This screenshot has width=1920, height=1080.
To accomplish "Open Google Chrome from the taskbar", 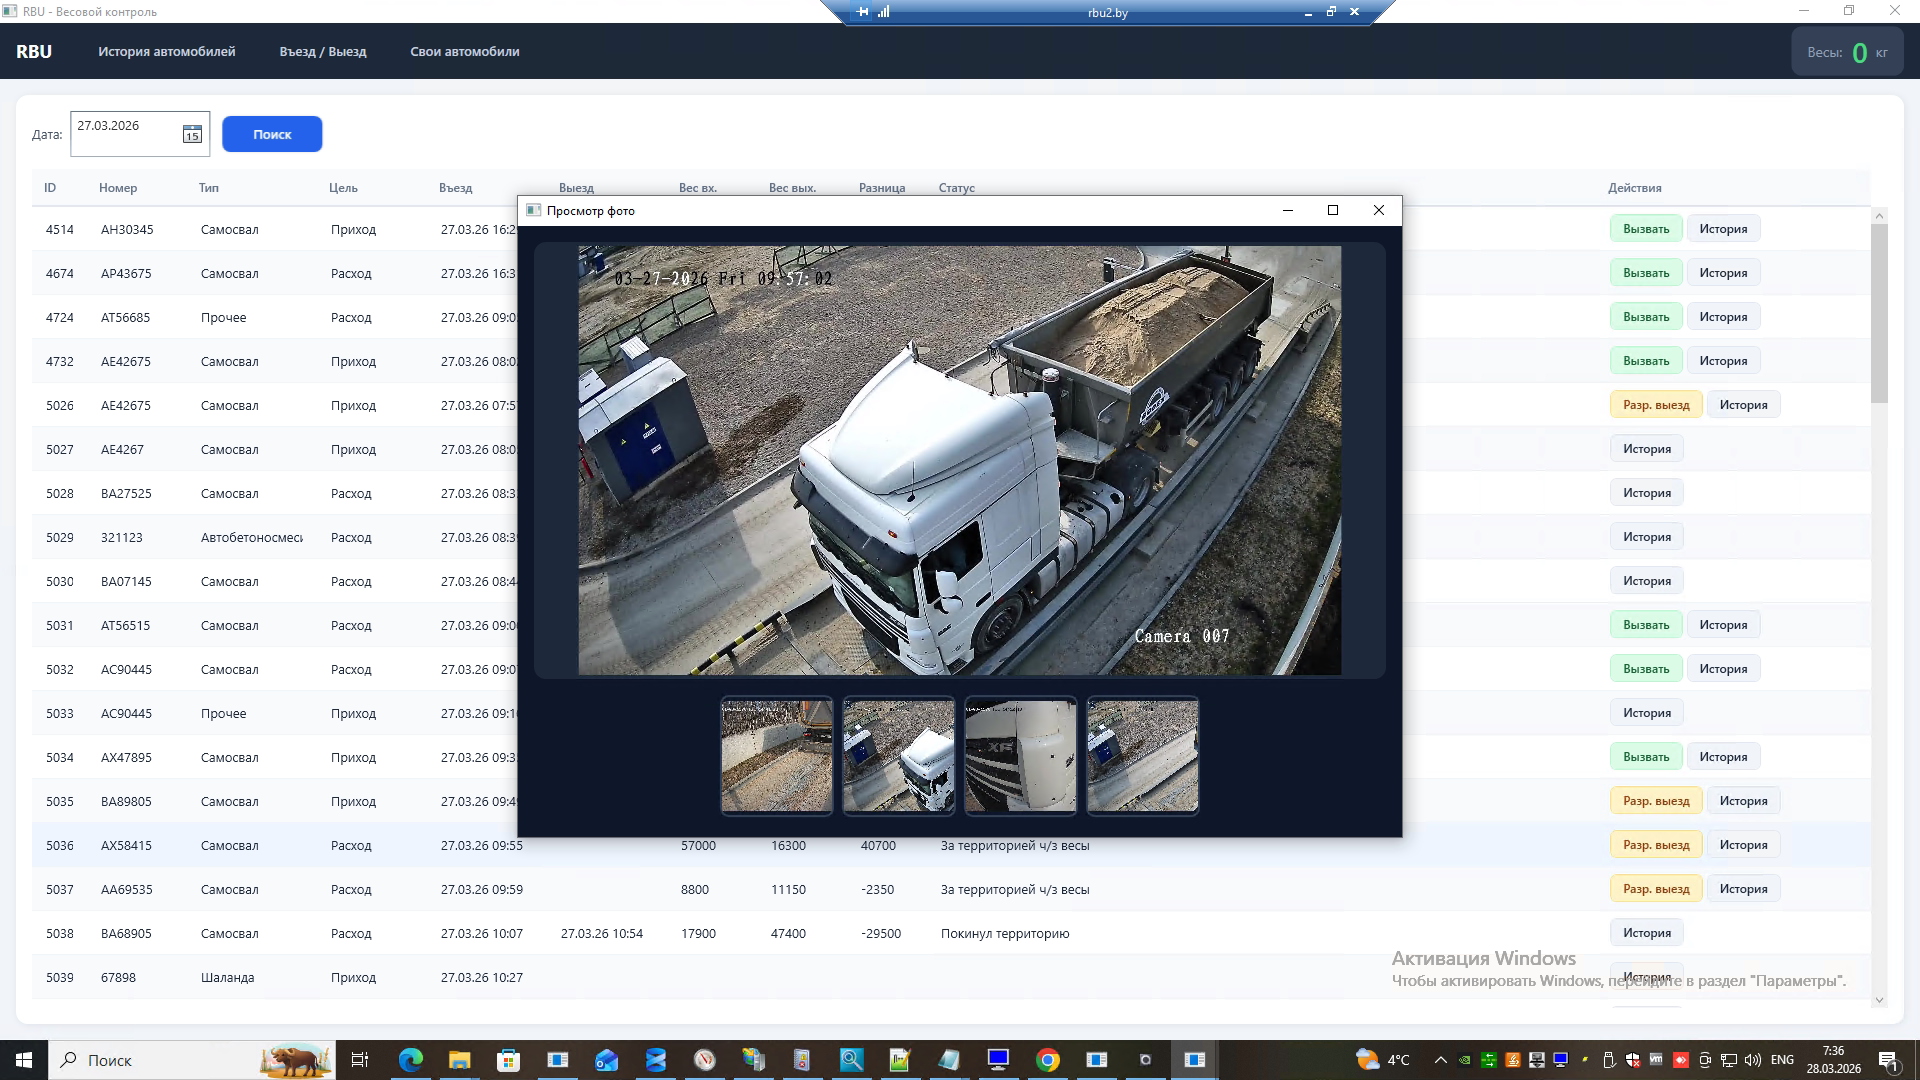I will (1047, 1060).
